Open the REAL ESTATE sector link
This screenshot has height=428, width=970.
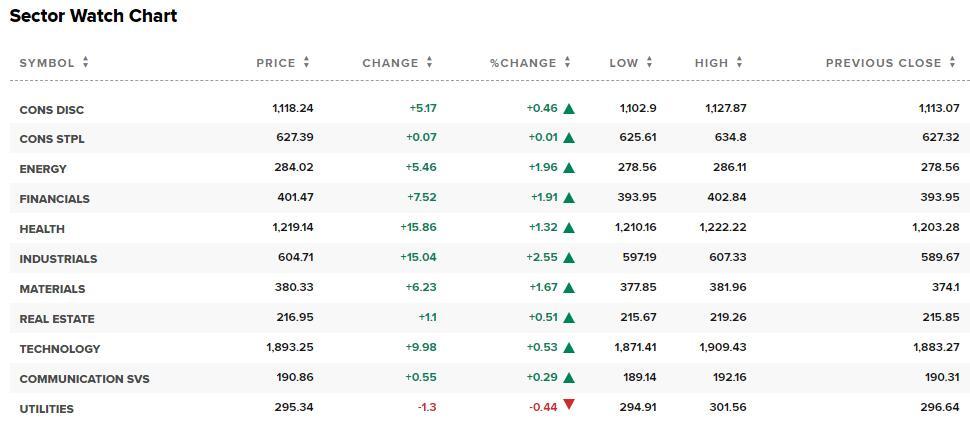(57, 319)
